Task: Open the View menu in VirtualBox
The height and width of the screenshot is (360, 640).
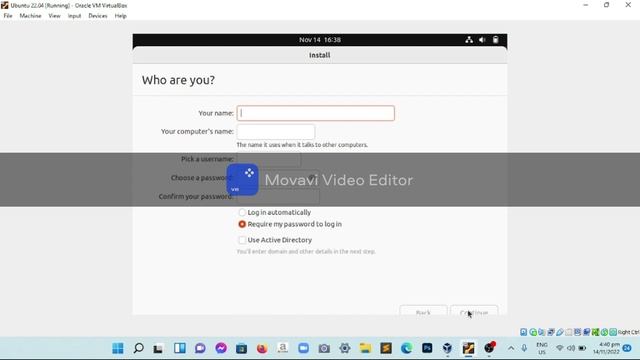Action: click(x=54, y=16)
